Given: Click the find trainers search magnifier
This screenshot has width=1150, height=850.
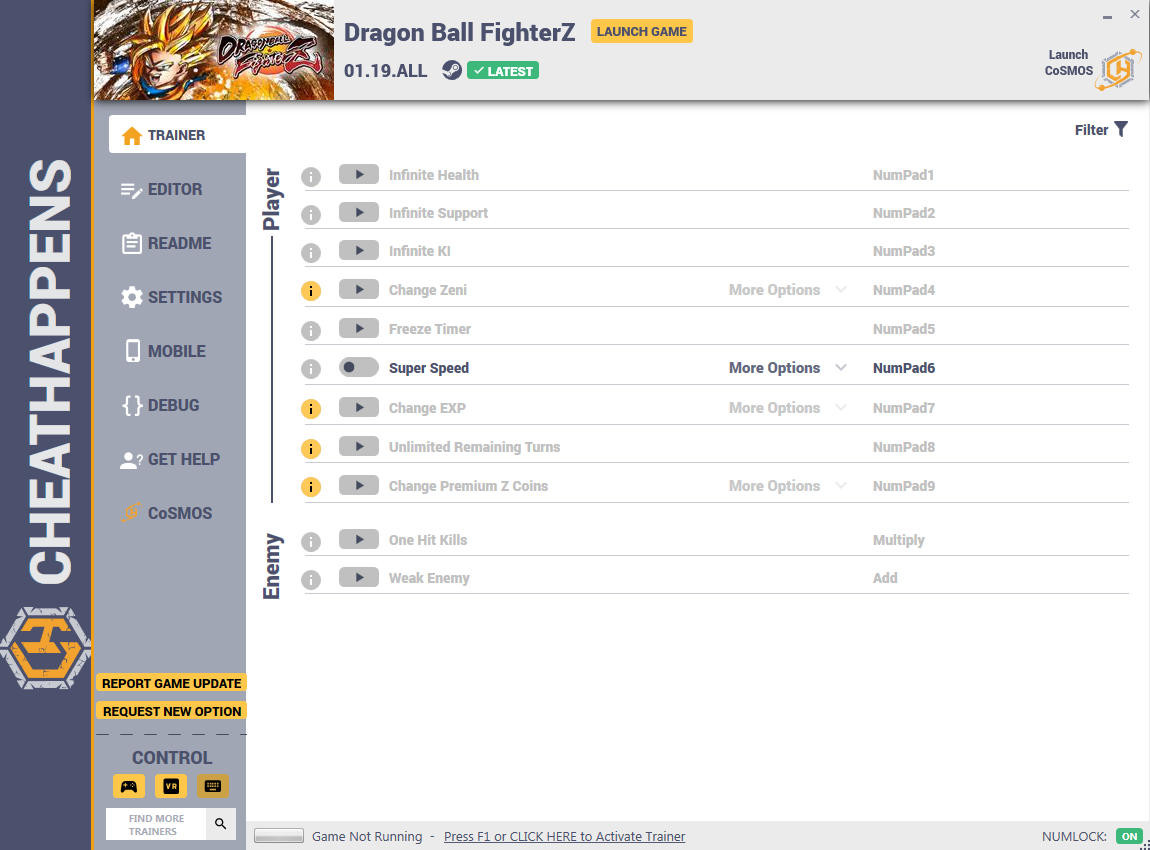Looking at the screenshot, I should point(220,824).
